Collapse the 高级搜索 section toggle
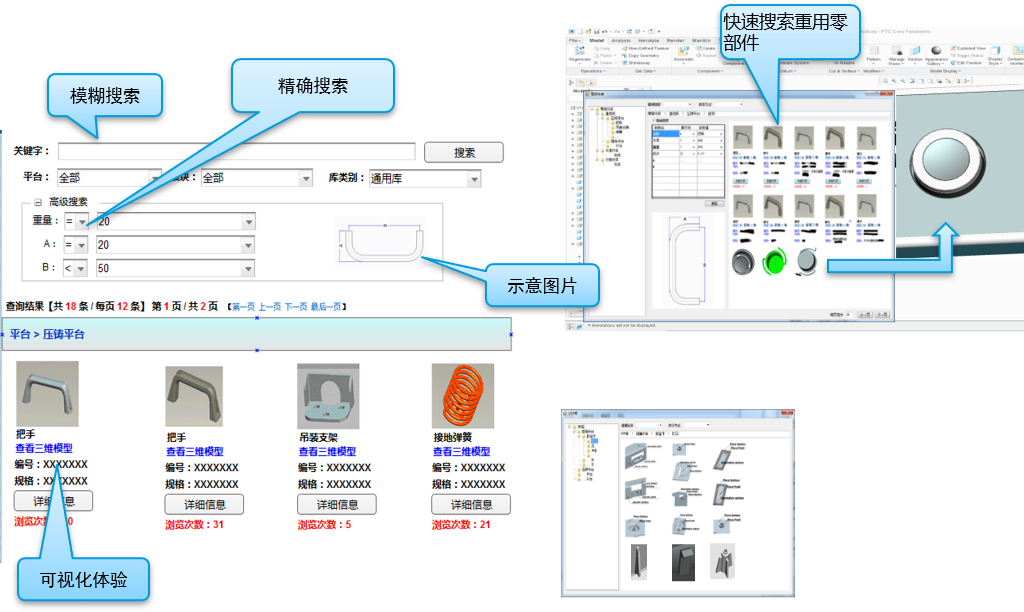 38,202
